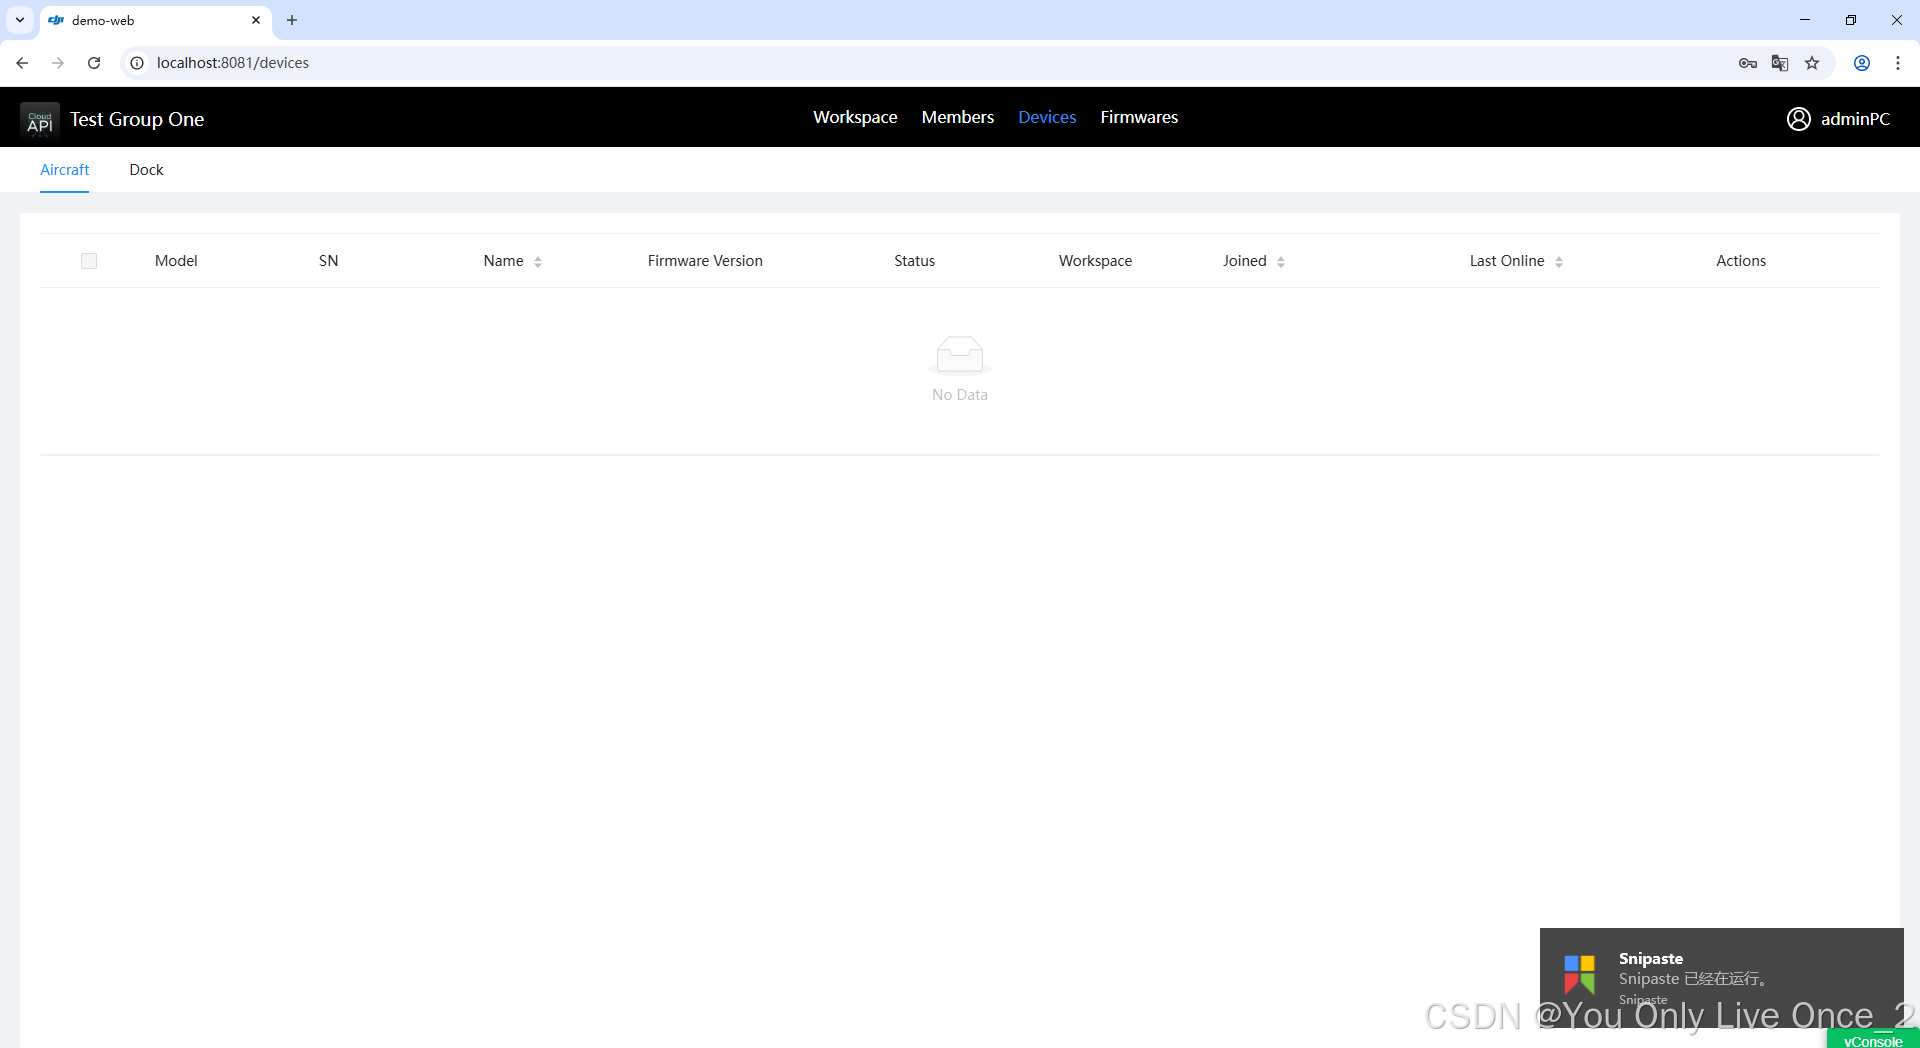1920x1048 pixels.
Task: Click the SN column header
Action: (x=328, y=261)
